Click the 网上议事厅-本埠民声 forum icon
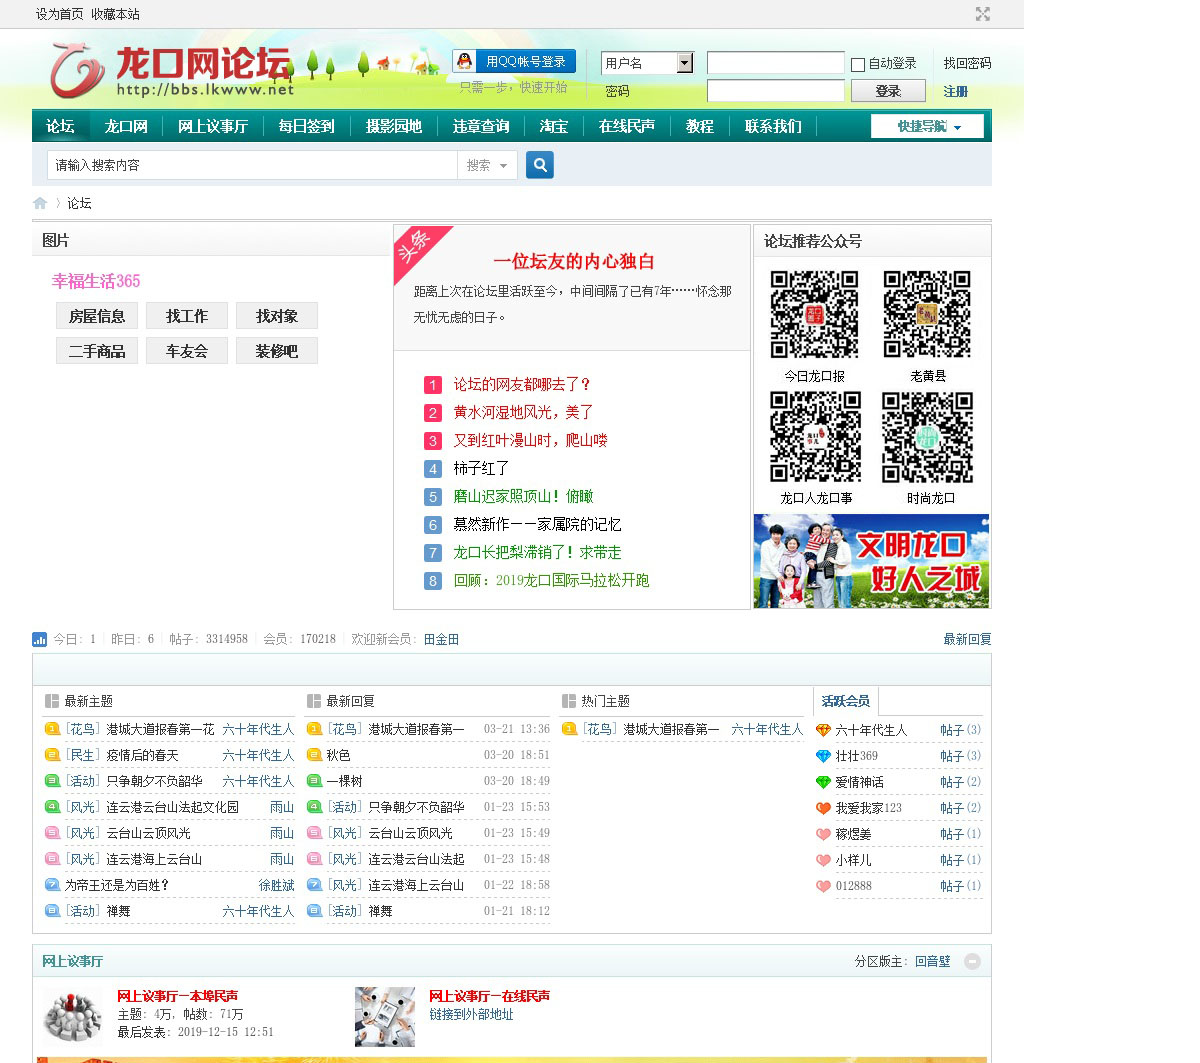 [x=73, y=1016]
